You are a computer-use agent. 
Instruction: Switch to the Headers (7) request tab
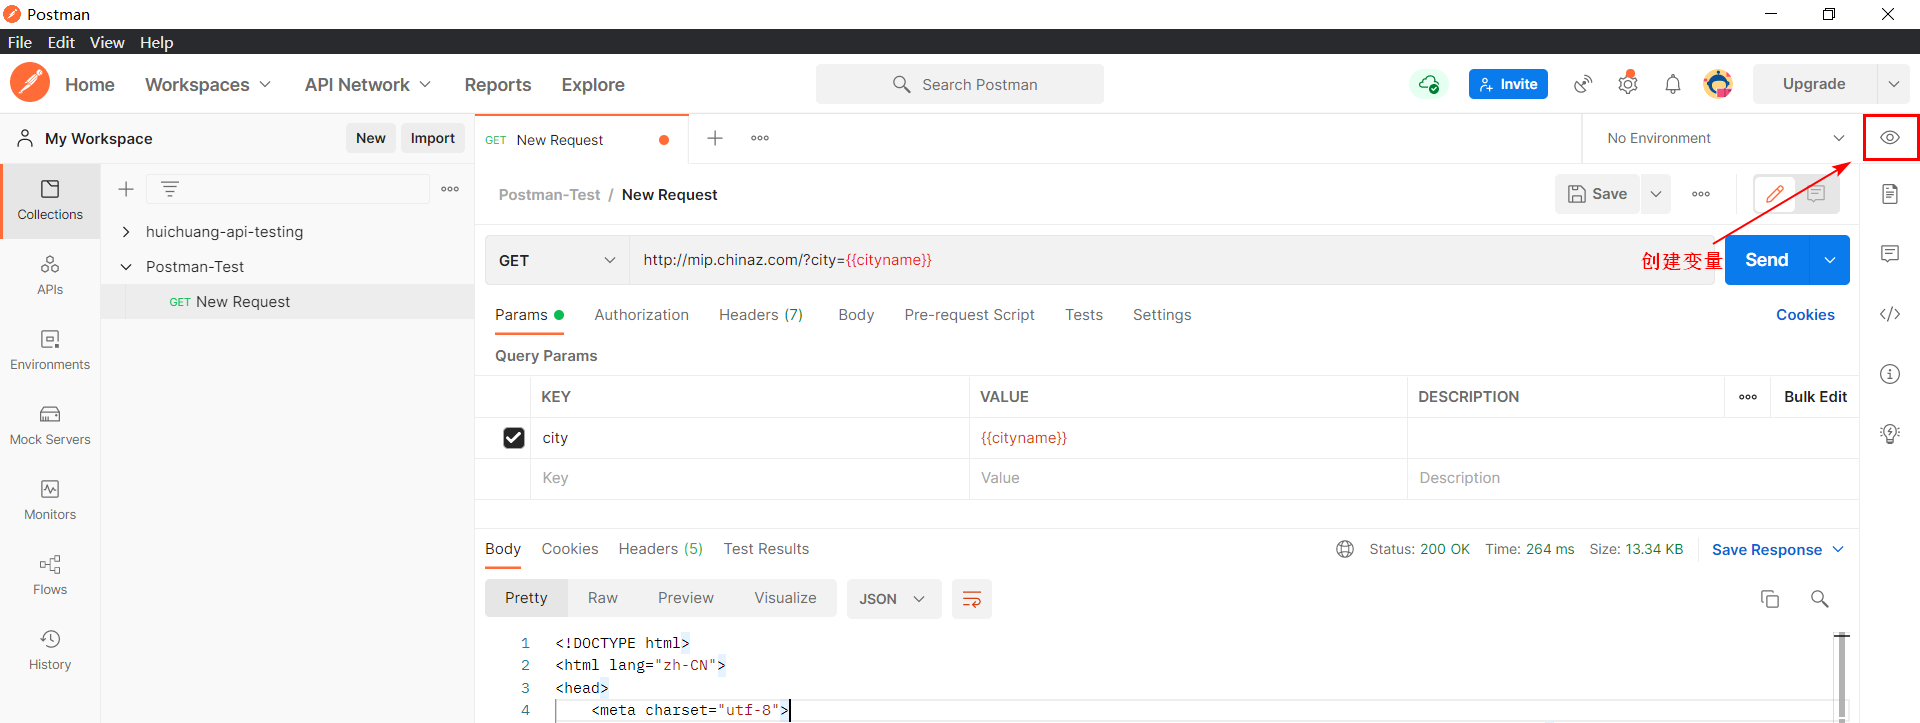(x=761, y=315)
